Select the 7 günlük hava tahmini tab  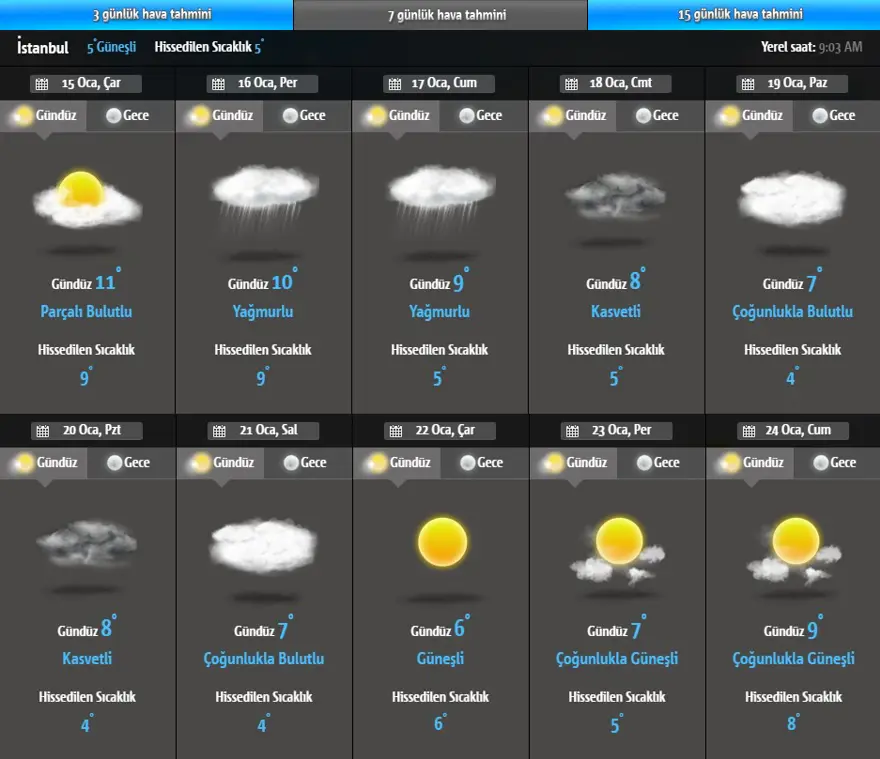coord(440,15)
